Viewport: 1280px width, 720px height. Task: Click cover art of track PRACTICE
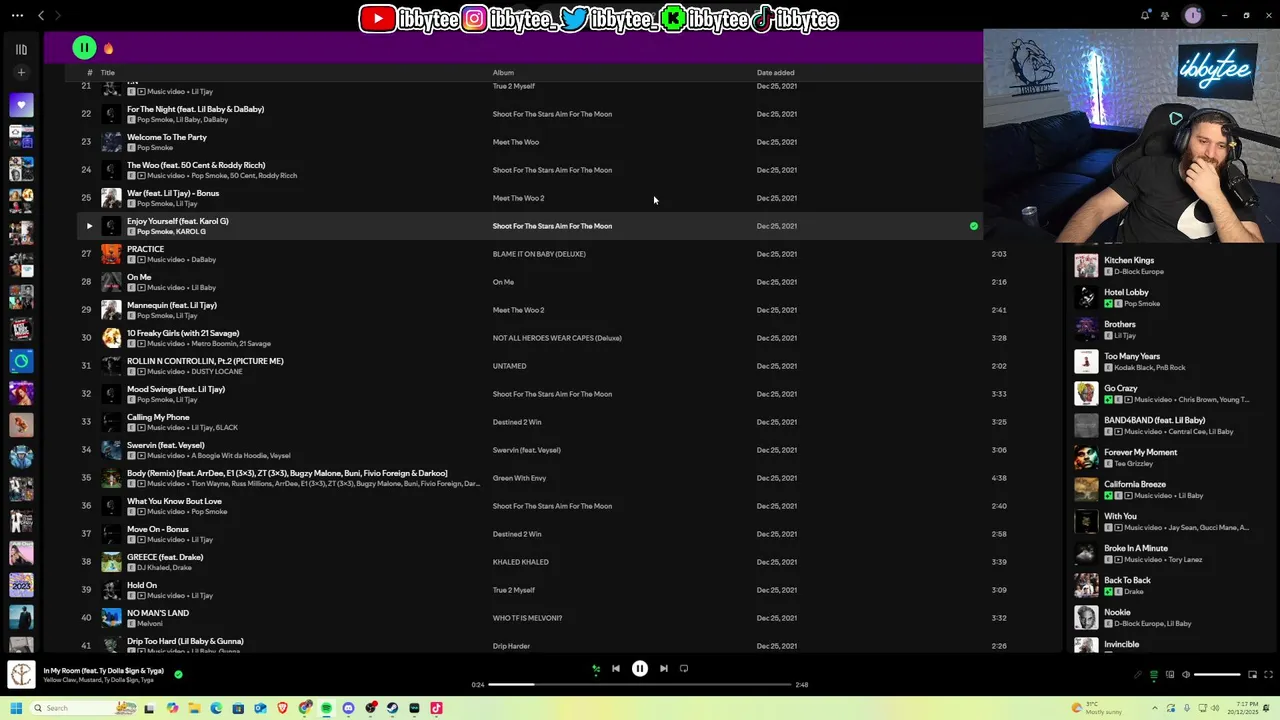pyautogui.click(x=111, y=254)
